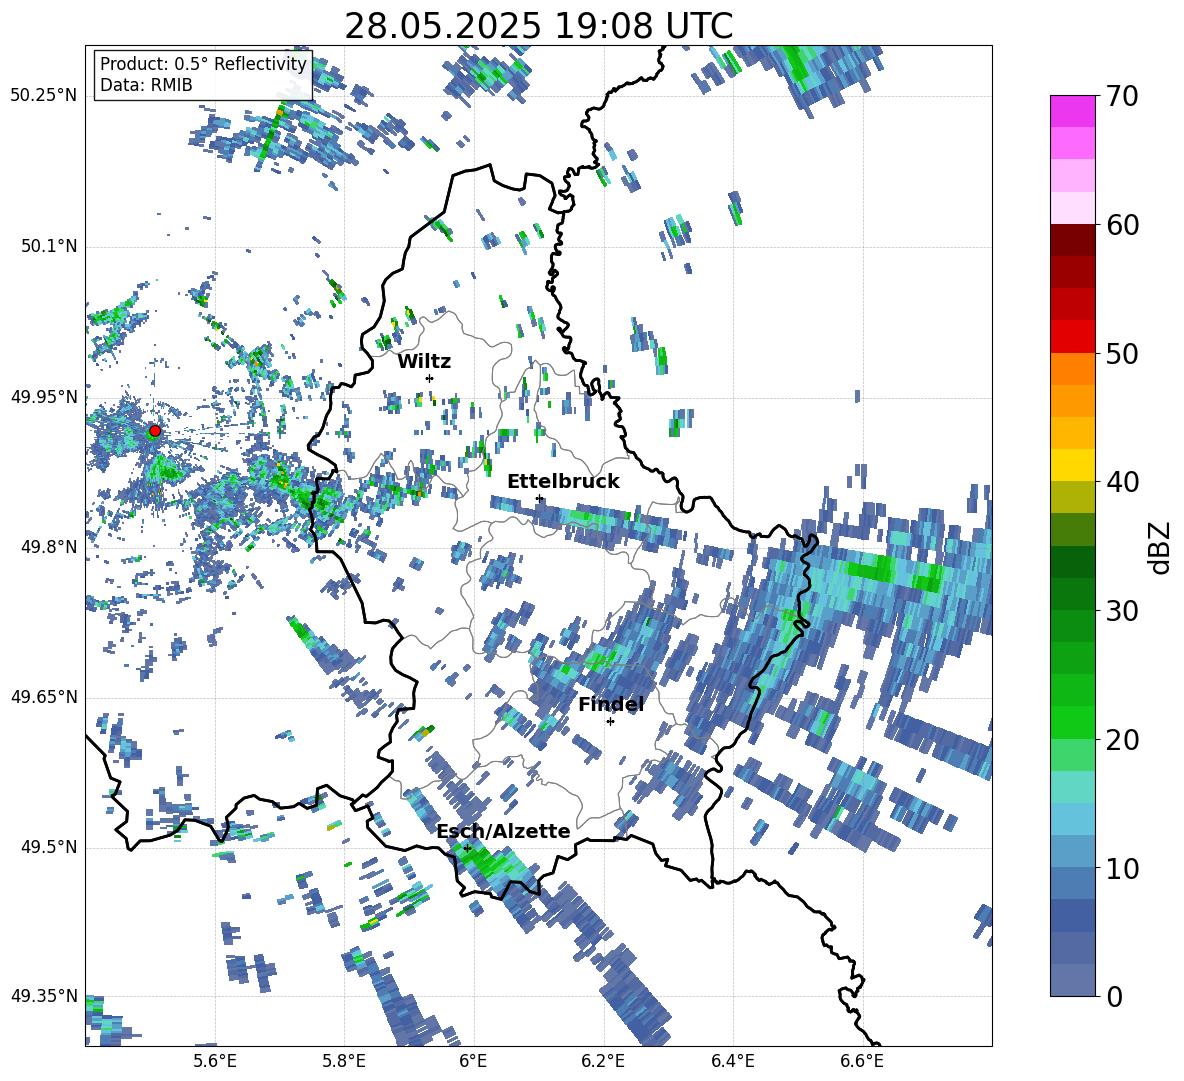Click the 50.25°N latitude label
Viewport: 1184px width, 1081px height.
pos(44,95)
